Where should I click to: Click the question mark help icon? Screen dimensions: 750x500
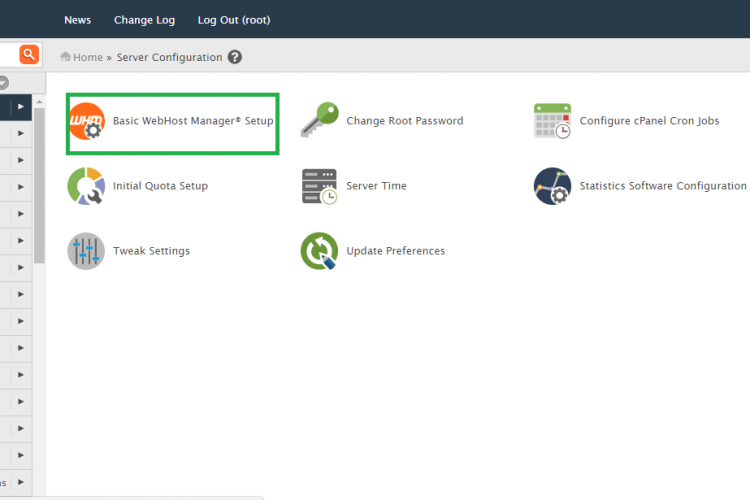(234, 57)
